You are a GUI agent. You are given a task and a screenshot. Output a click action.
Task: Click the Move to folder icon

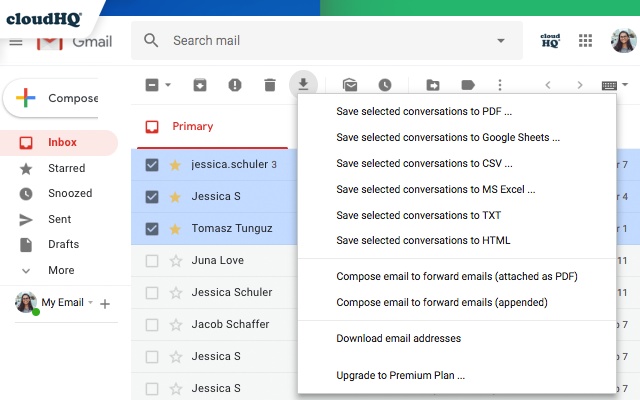tap(433, 85)
